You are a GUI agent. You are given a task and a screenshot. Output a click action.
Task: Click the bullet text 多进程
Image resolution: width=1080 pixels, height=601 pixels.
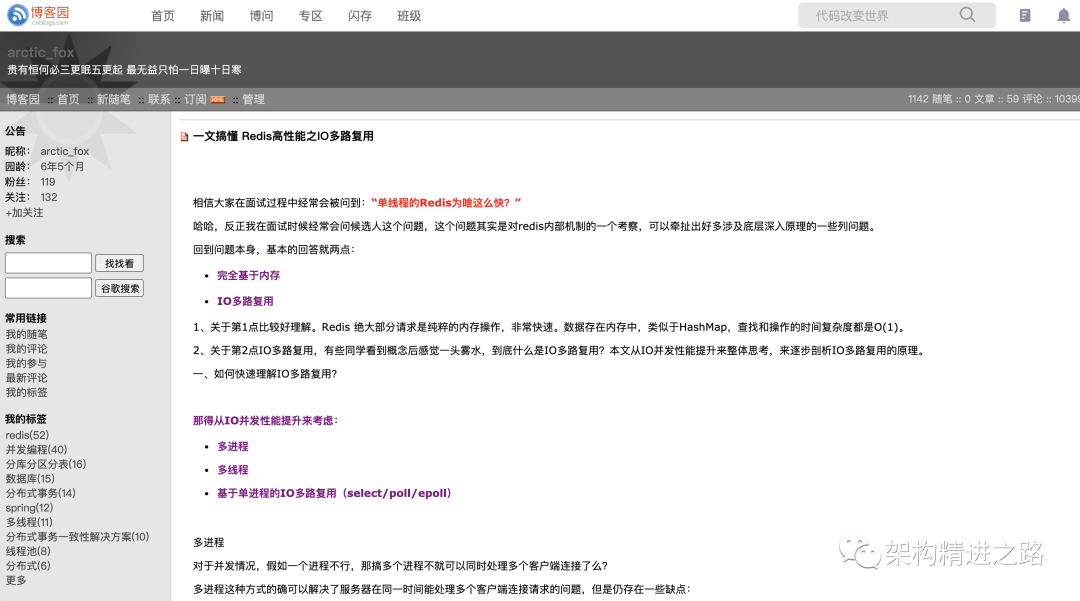(x=233, y=446)
